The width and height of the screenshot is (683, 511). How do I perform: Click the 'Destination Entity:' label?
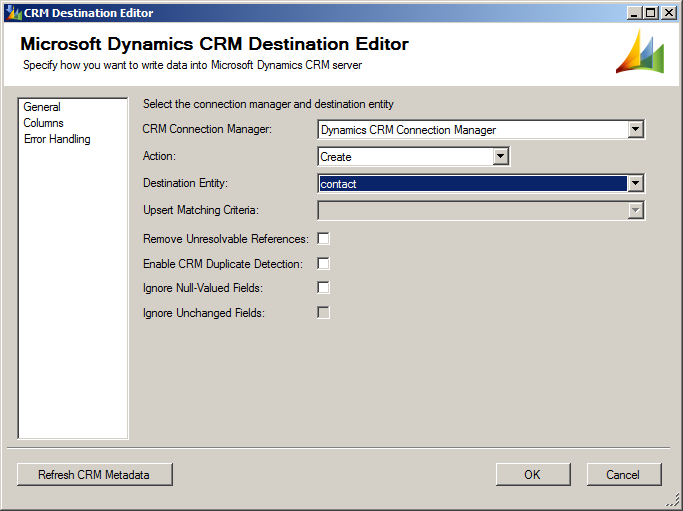(x=186, y=183)
